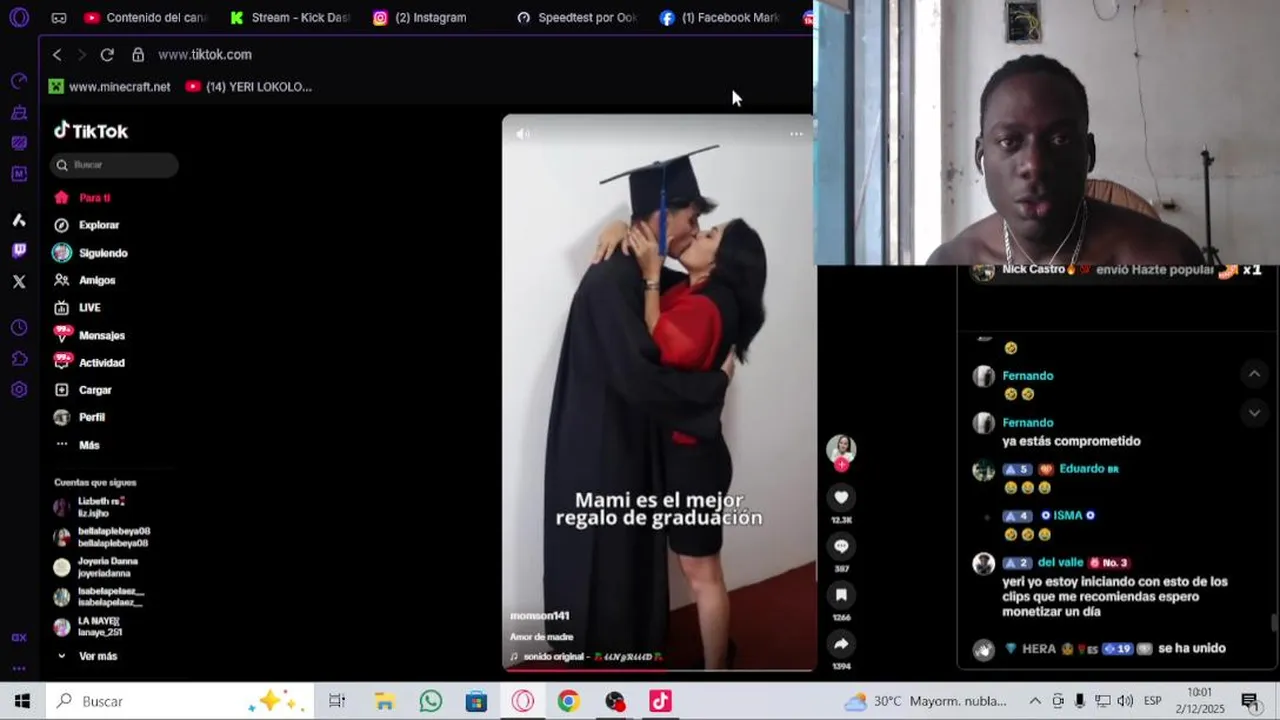Open browser History clock icon

pos(19,328)
